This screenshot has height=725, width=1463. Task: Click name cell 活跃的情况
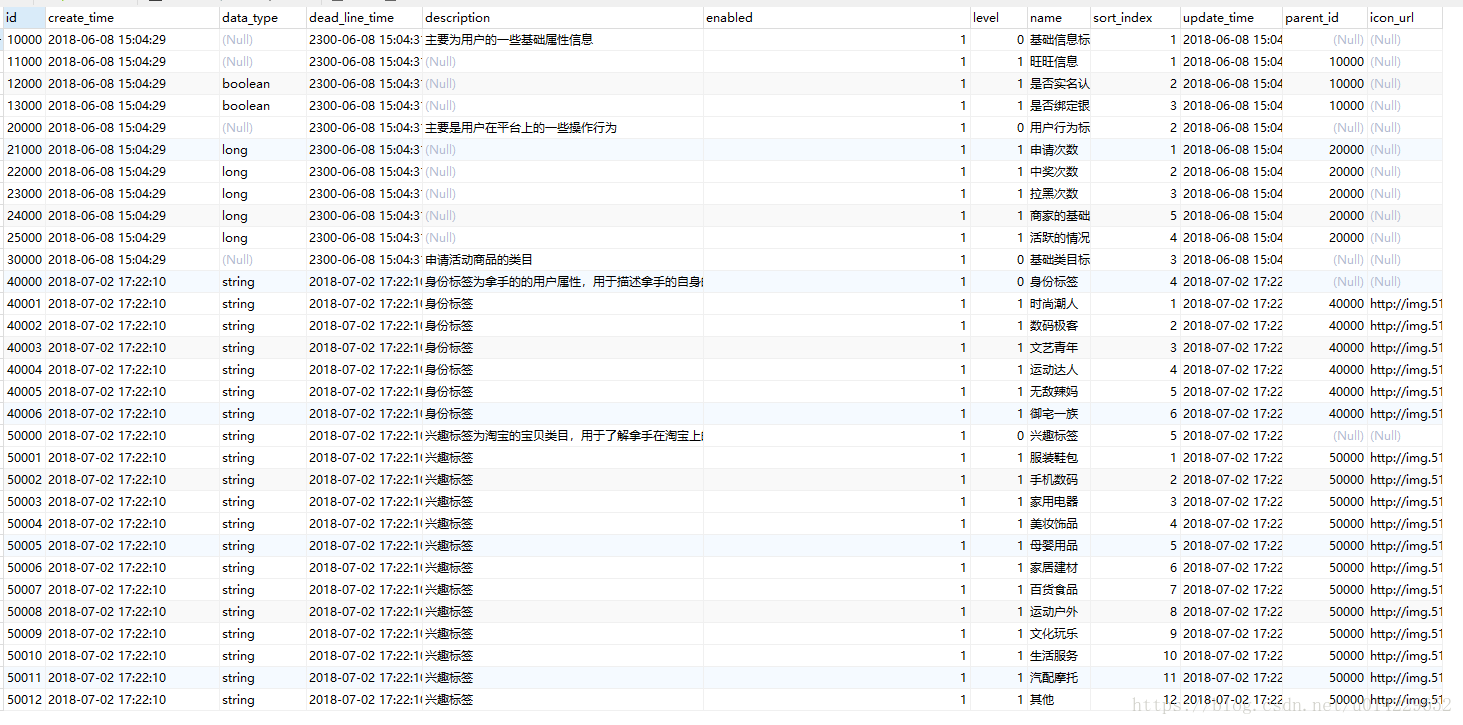point(1059,238)
